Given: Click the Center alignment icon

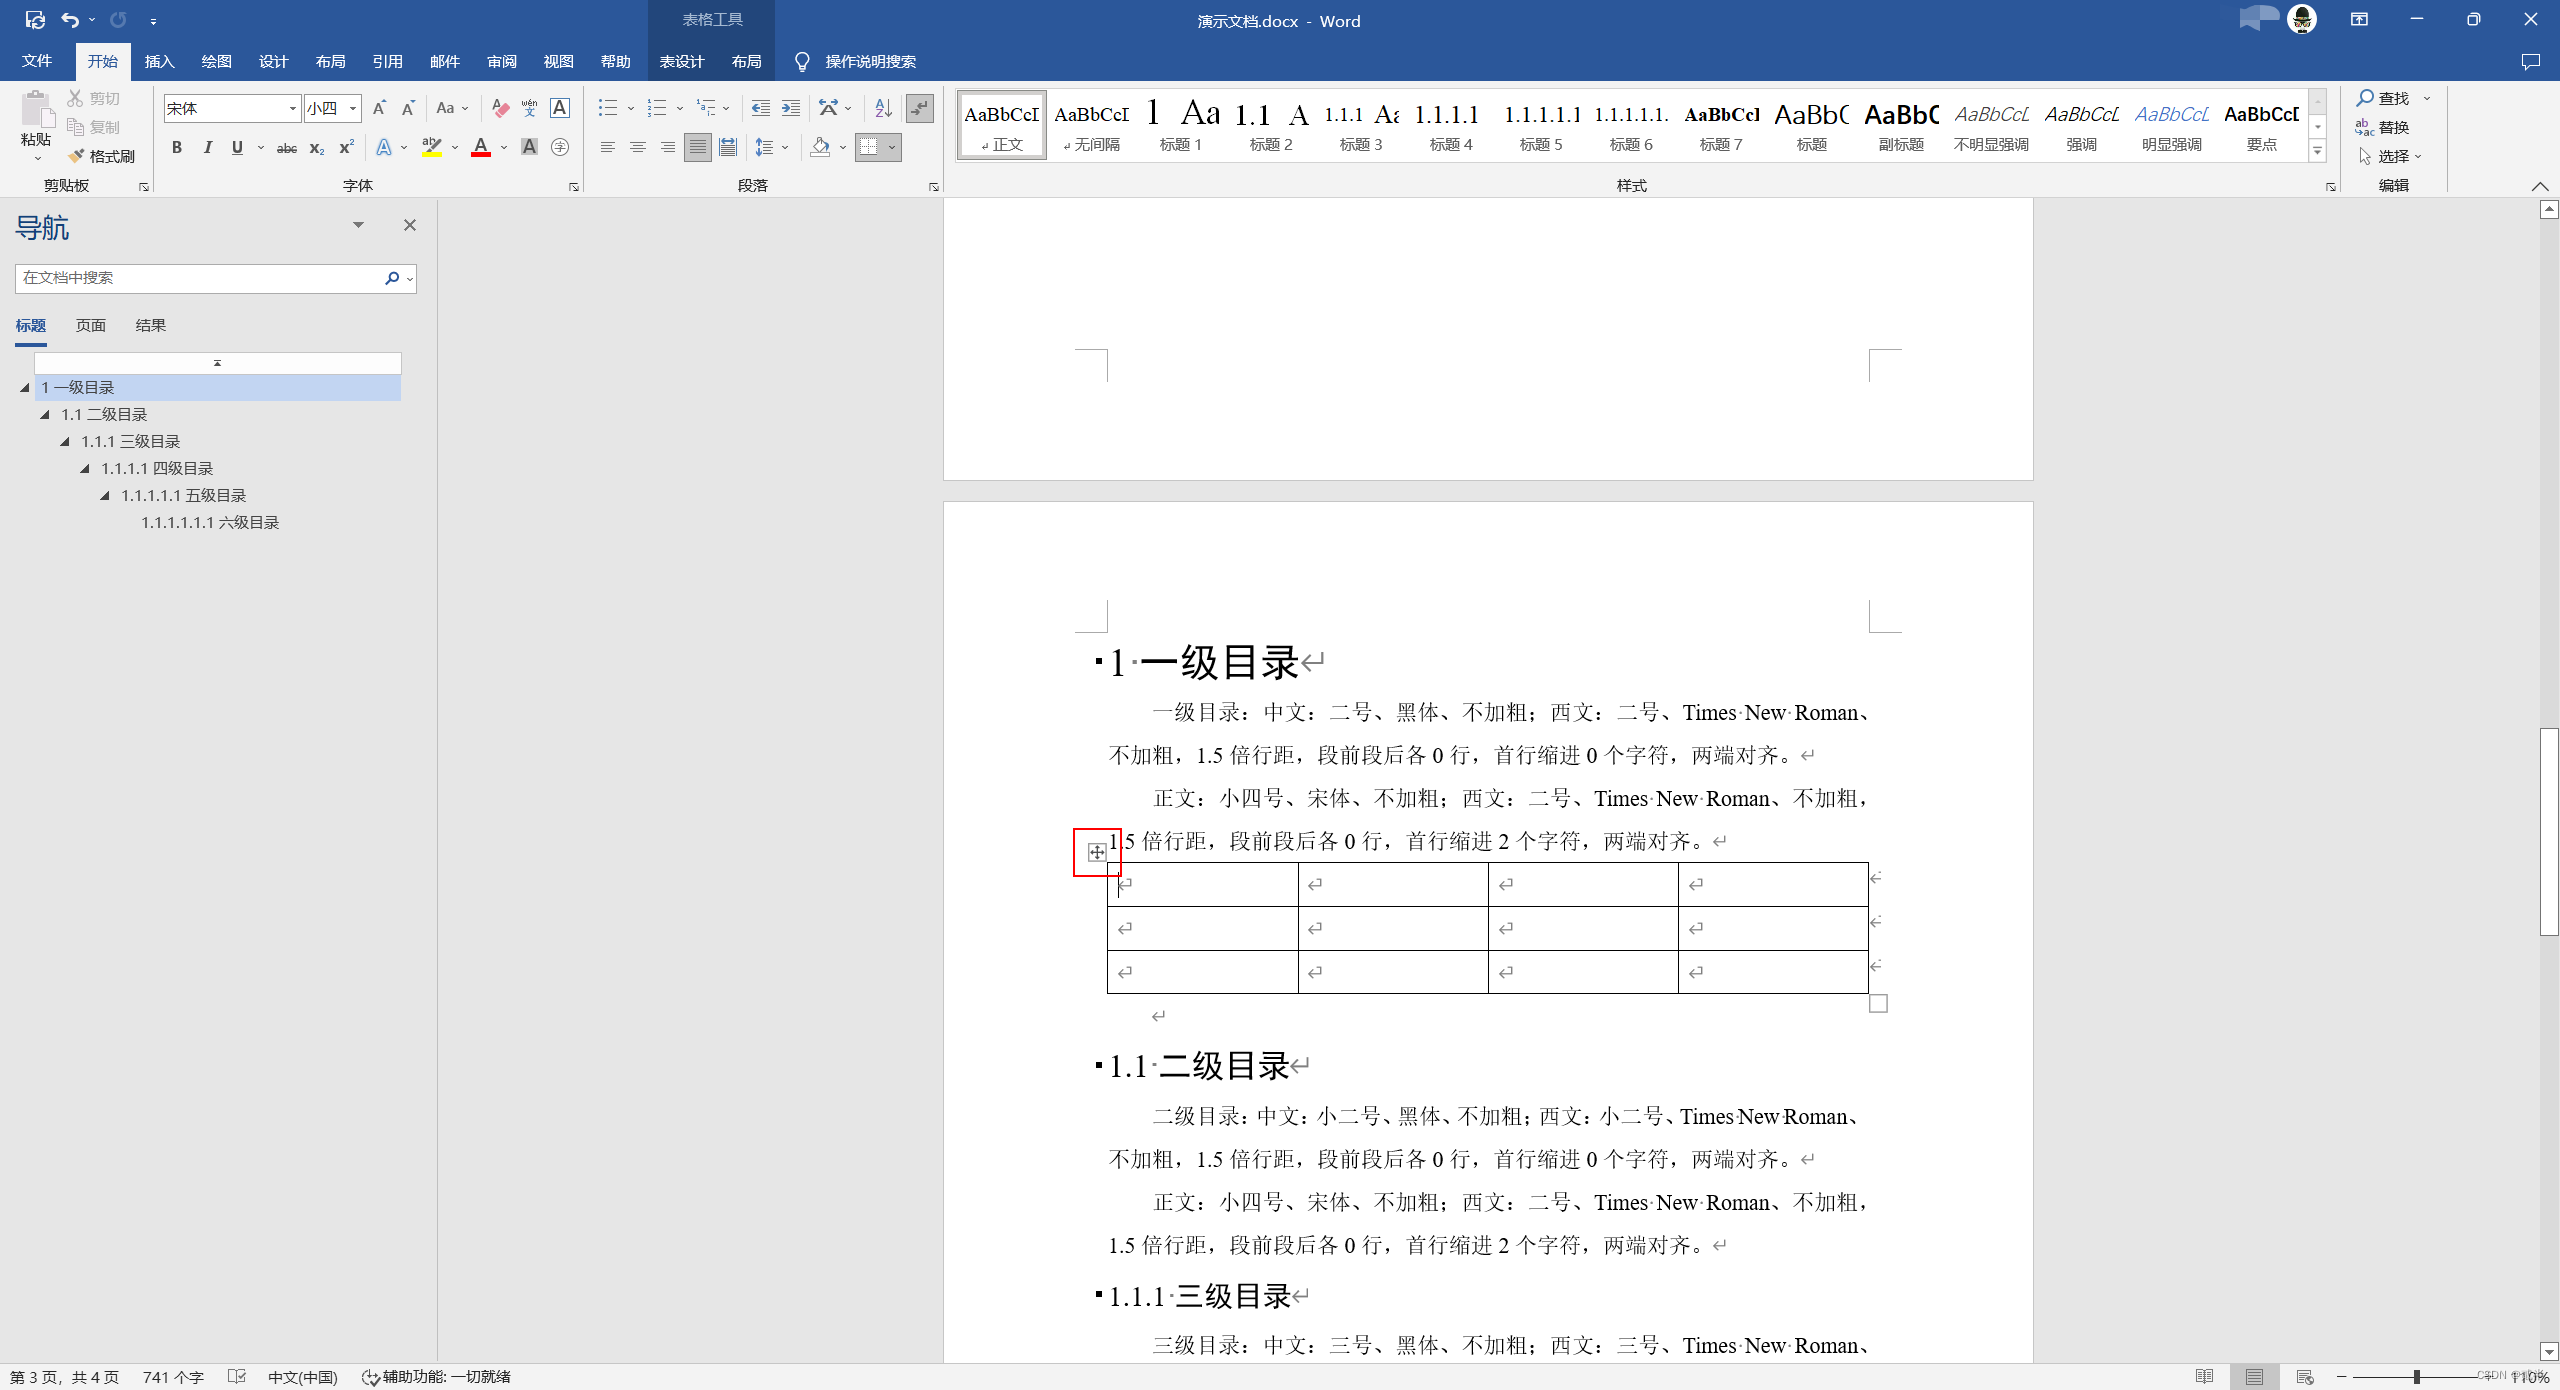Looking at the screenshot, I should click(637, 147).
